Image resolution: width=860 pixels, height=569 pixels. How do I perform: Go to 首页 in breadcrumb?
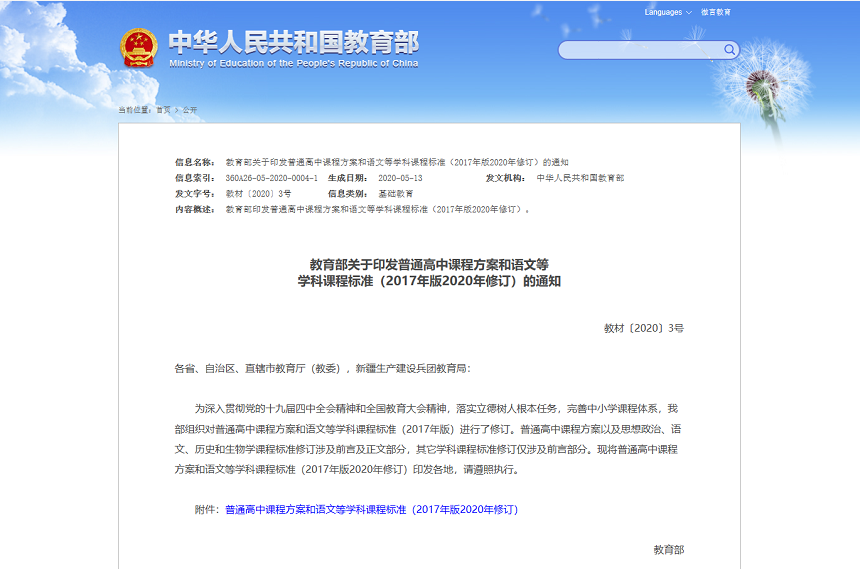(x=163, y=110)
